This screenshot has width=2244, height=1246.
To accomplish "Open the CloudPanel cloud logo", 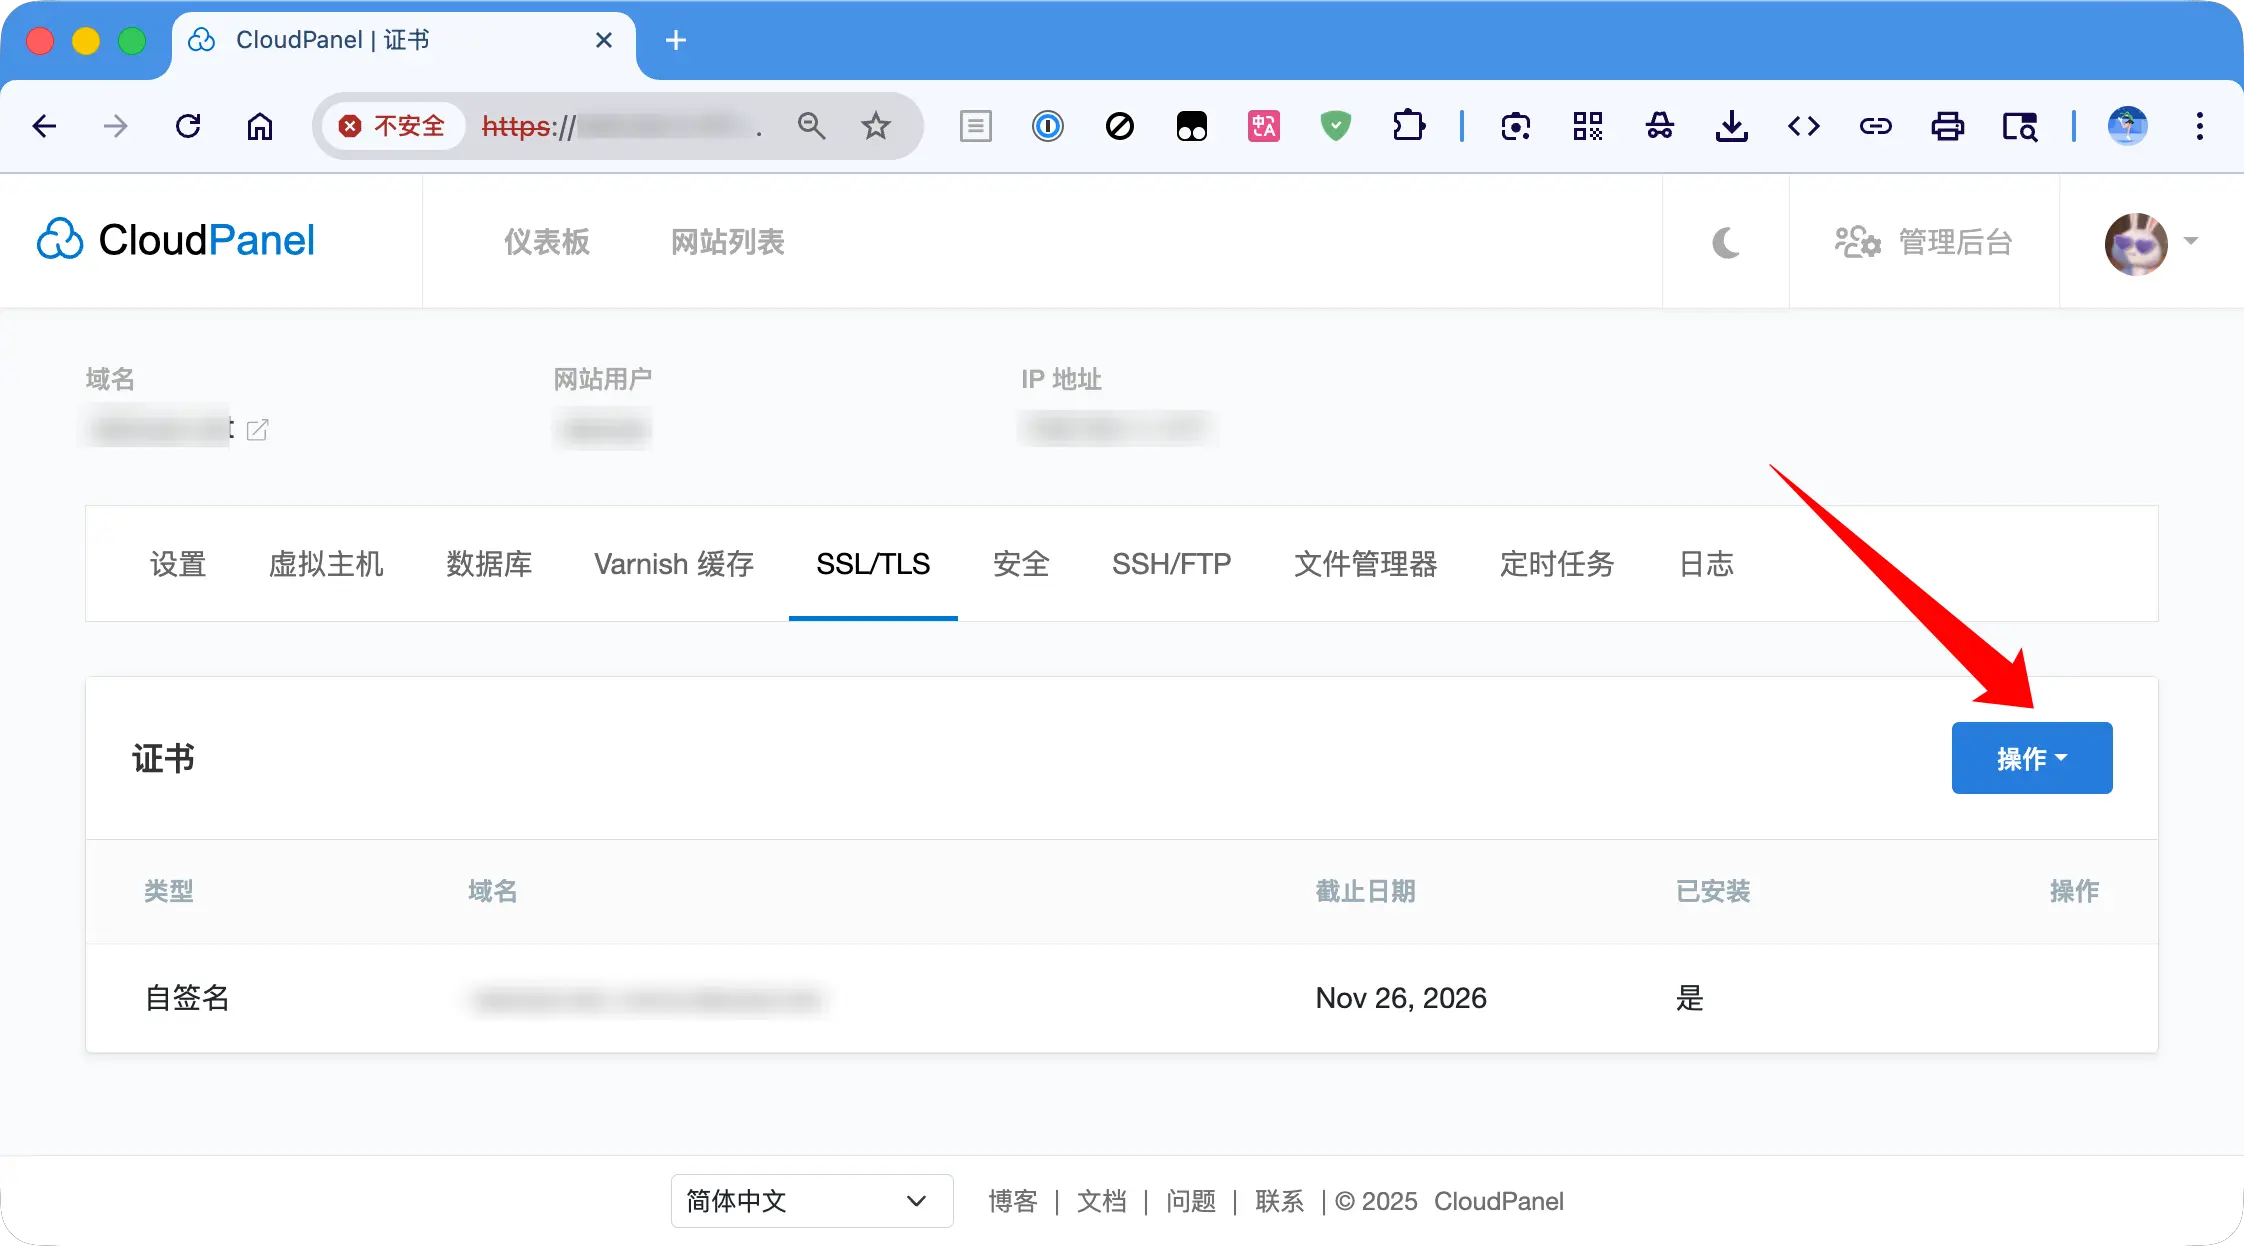I will click(60, 240).
